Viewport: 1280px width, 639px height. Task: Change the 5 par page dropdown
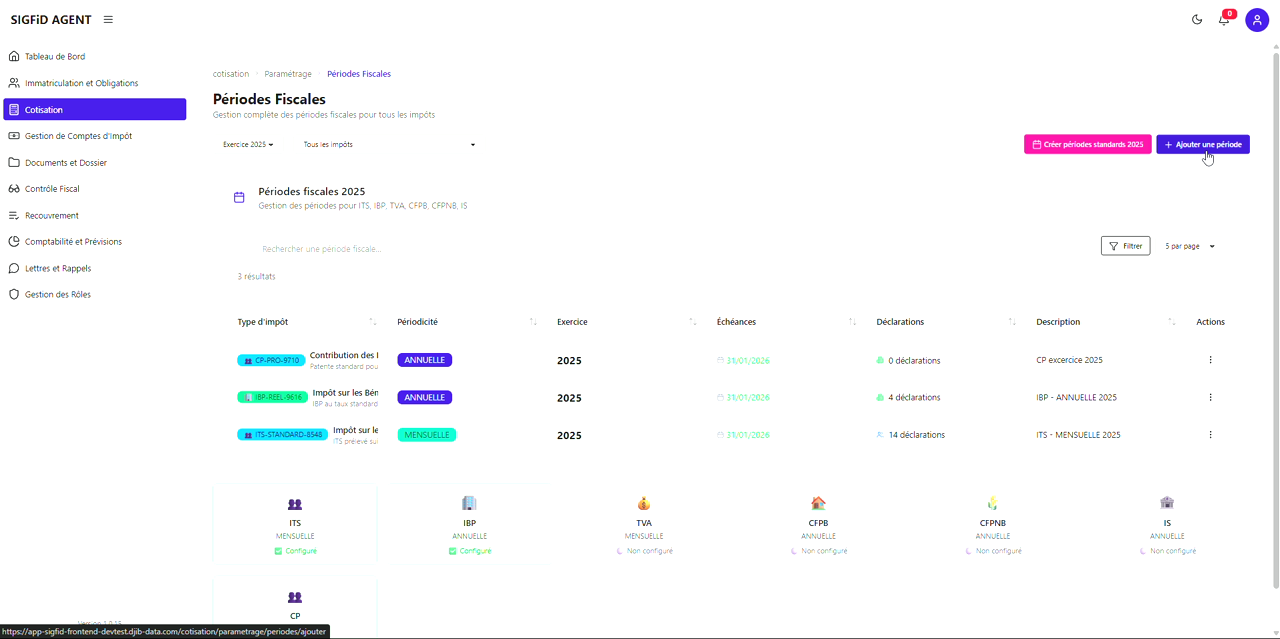(x=1190, y=246)
